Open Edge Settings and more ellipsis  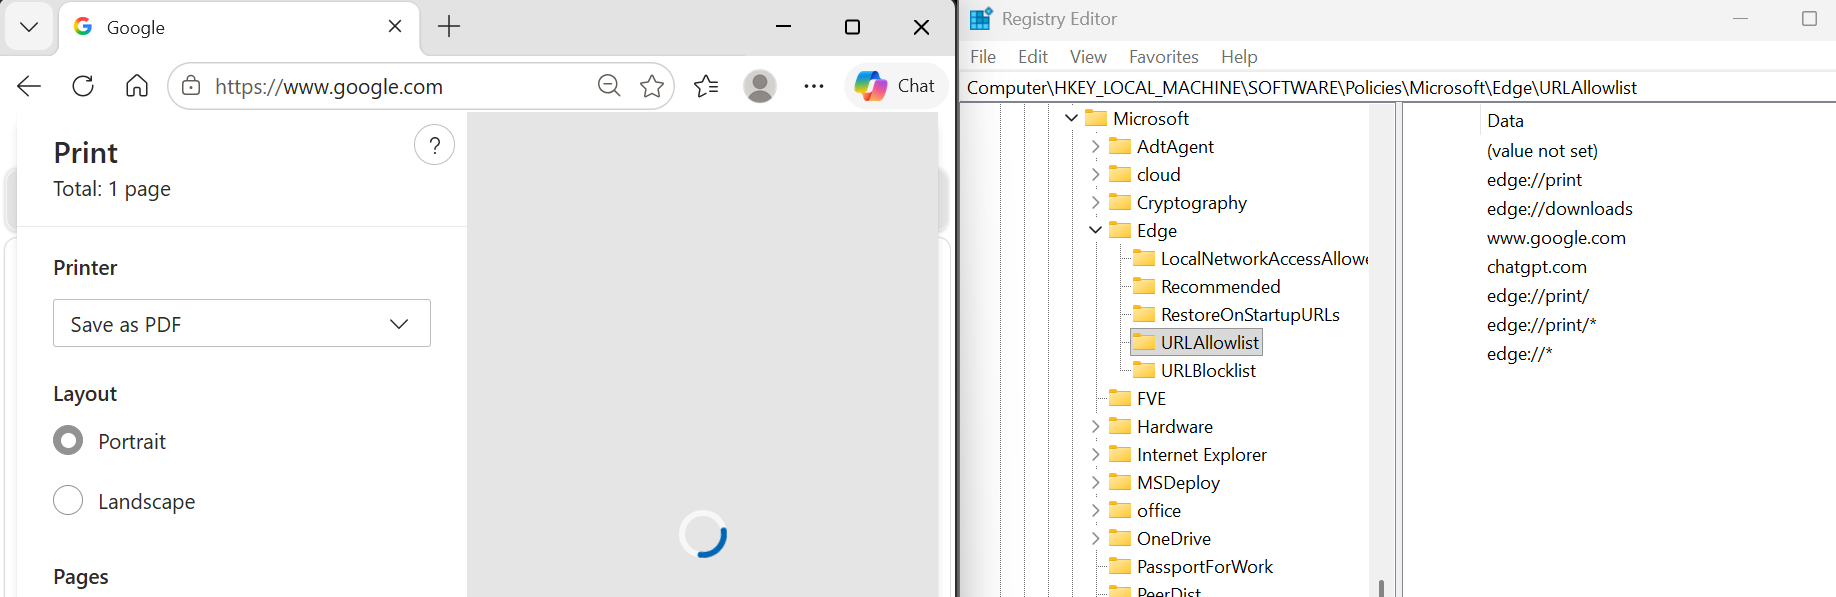coord(814,86)
